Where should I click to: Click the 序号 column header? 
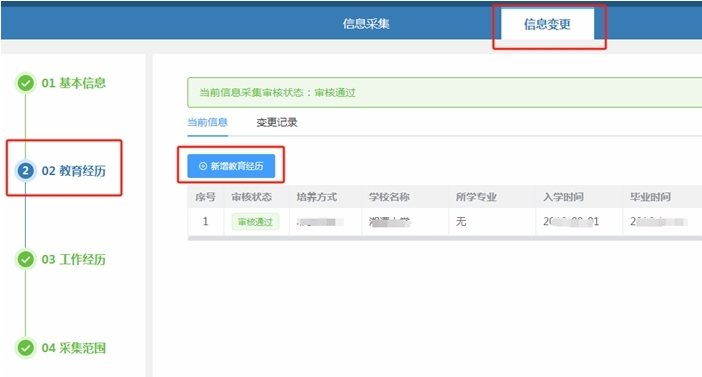pyautogui.click(x=205, y=197)
